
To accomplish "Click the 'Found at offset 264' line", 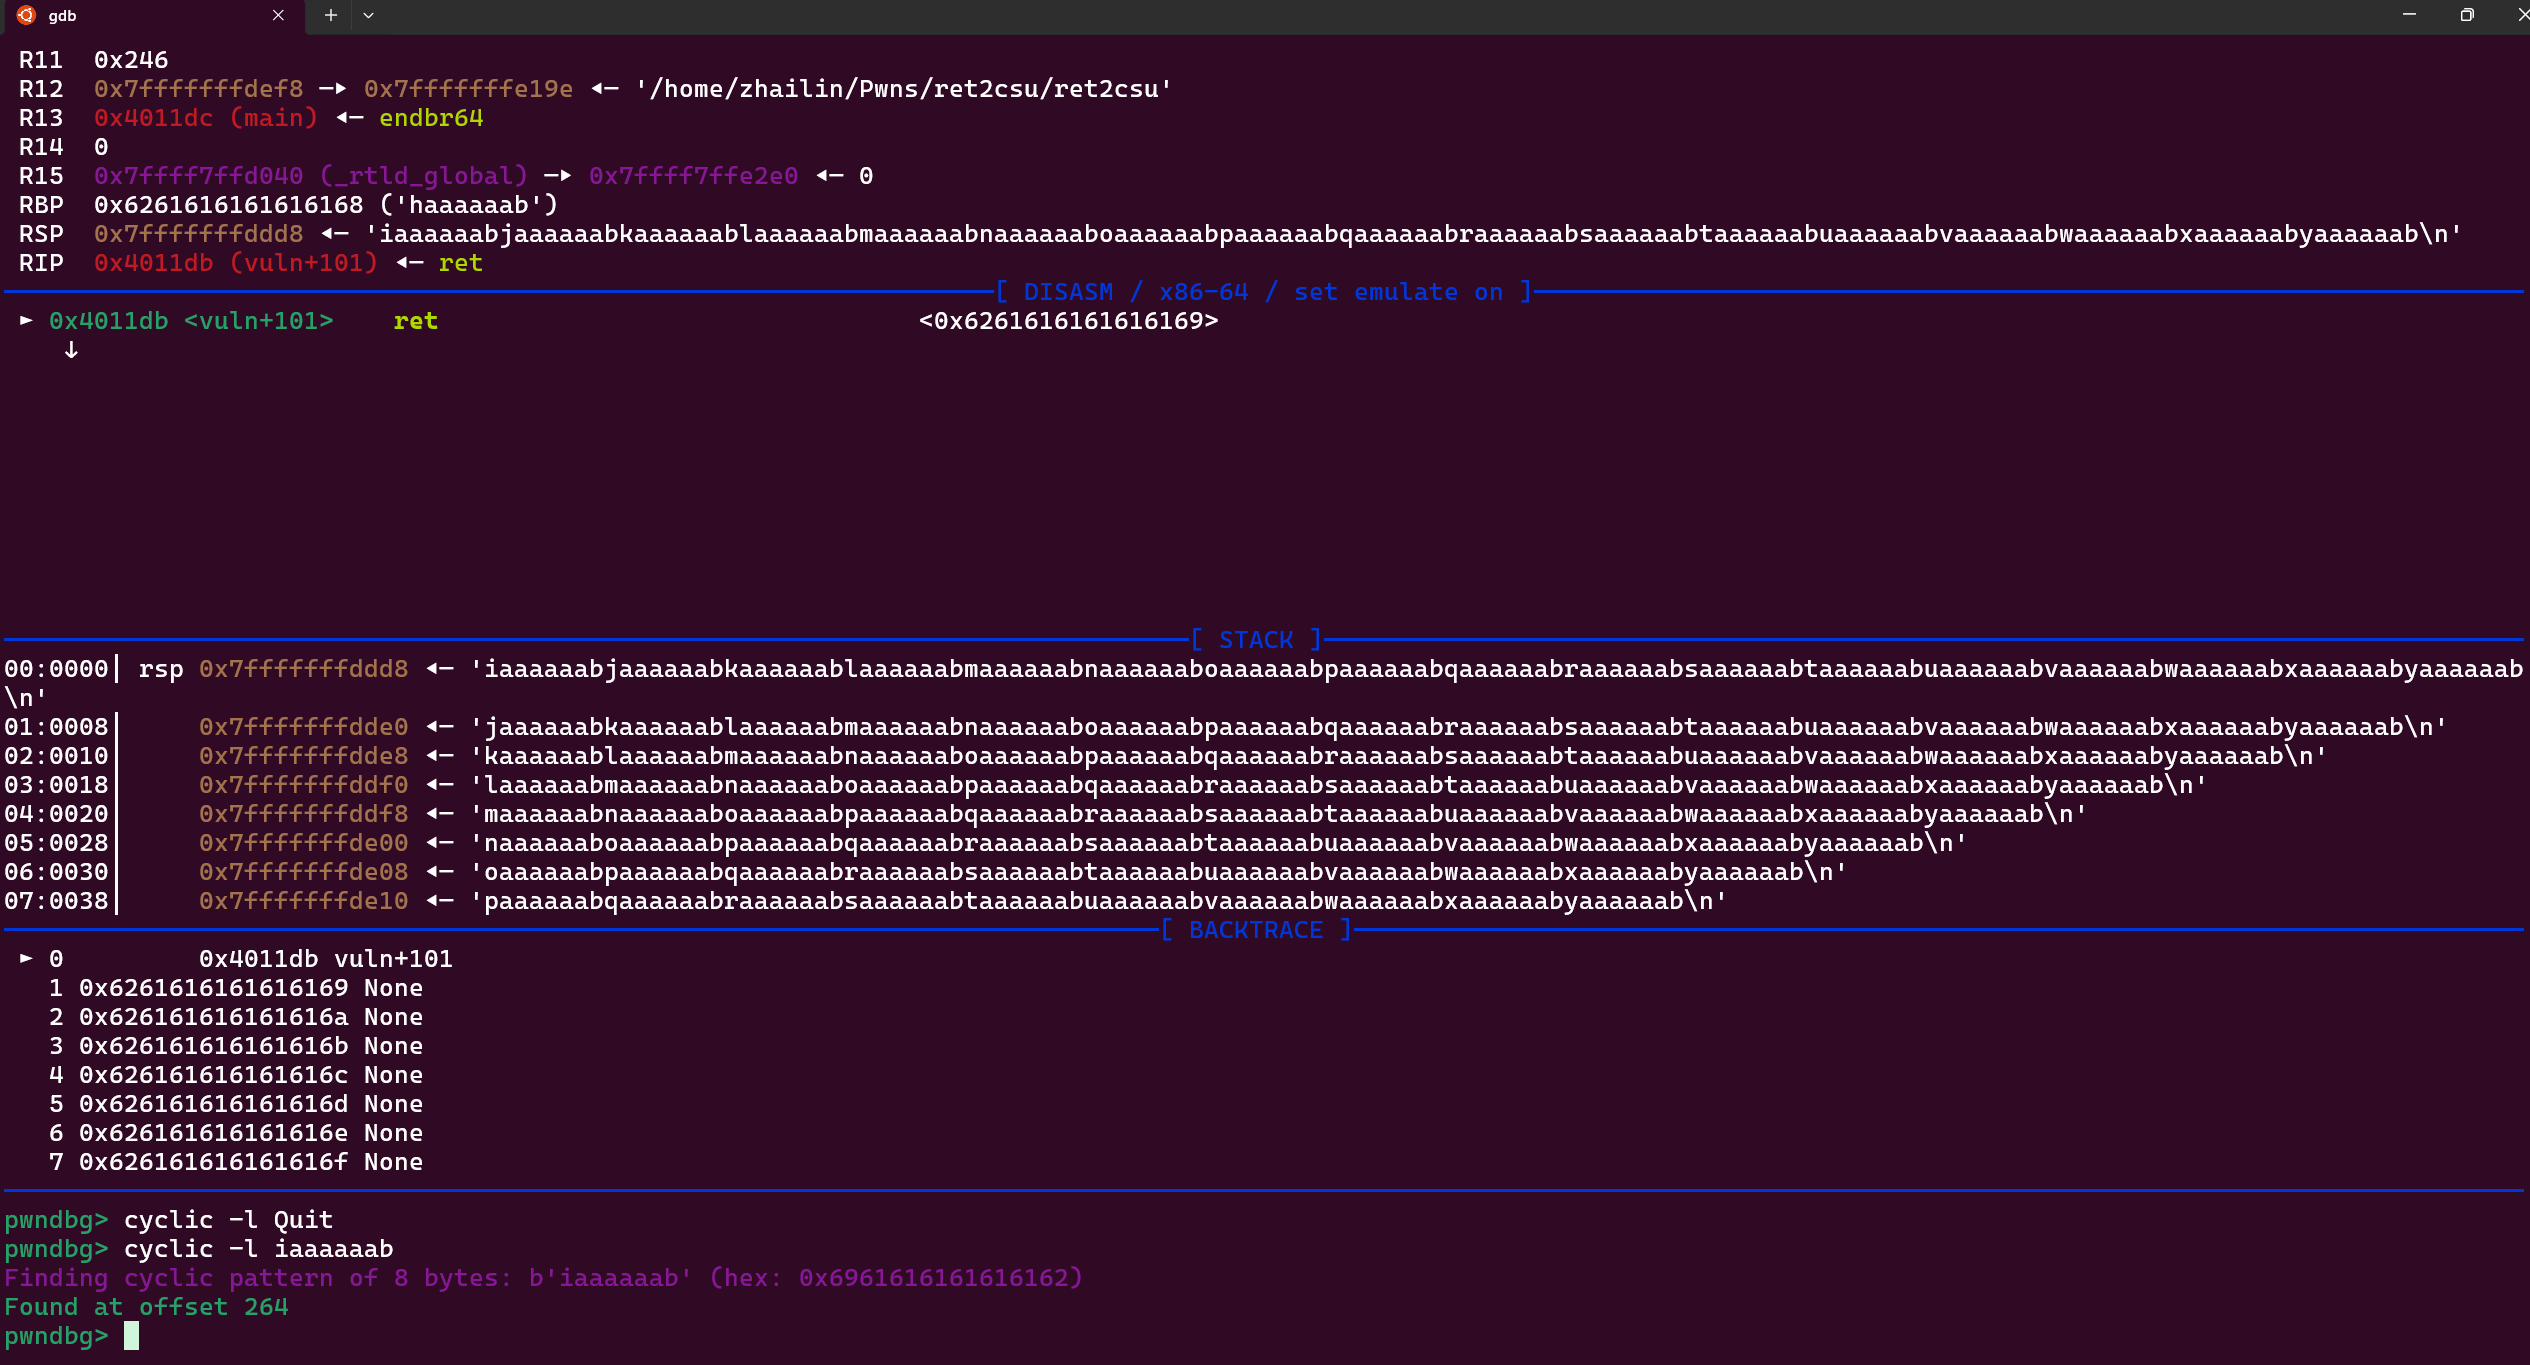I will [x=146, y=1307].
